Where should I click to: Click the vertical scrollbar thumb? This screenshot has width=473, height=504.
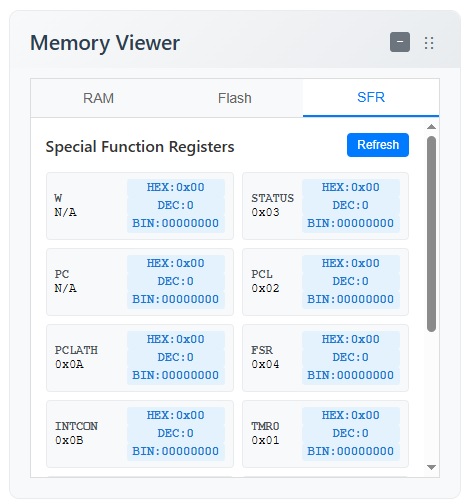coord(431,234)
